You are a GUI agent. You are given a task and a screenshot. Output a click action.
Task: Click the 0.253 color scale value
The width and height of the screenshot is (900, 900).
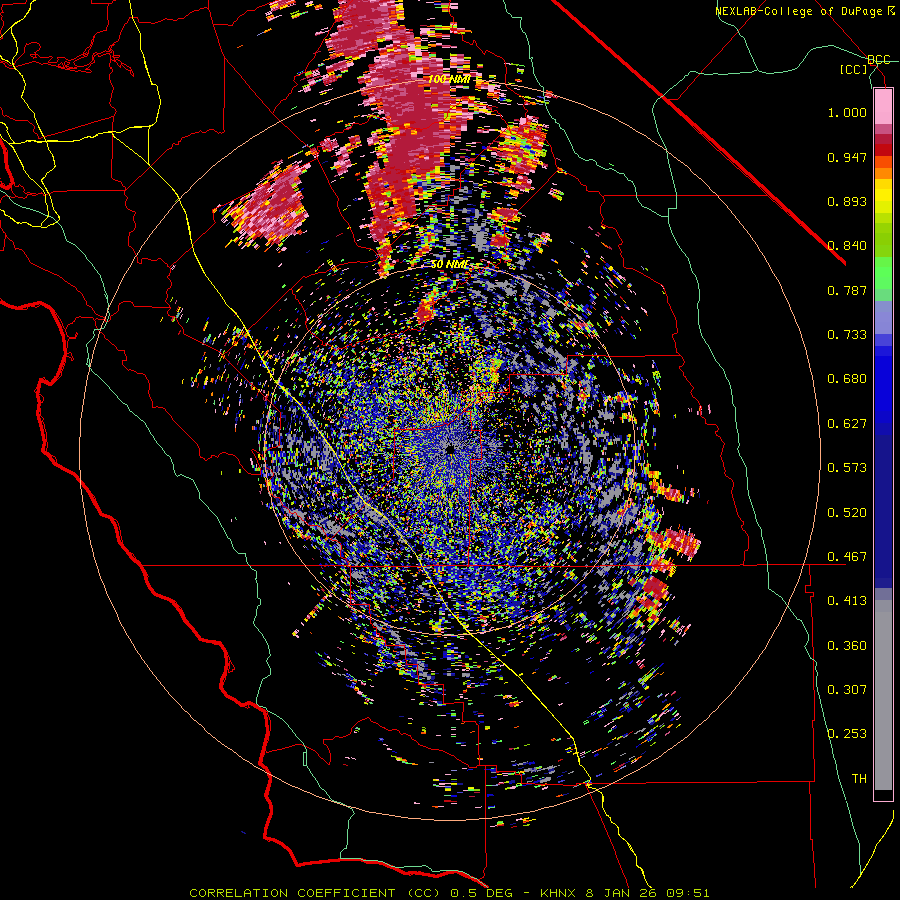click(x=847, y=734)
